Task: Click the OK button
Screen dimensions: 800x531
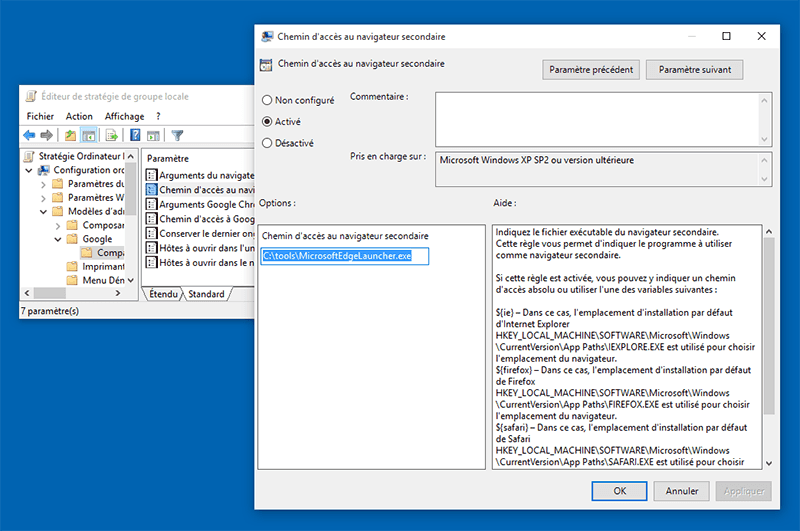Action: pos(619,491)
